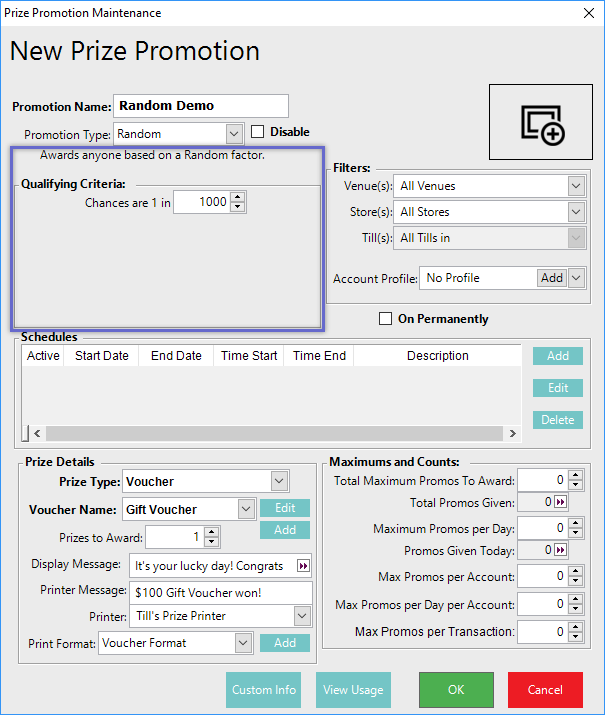Click the green OK button

click(456, 689)
